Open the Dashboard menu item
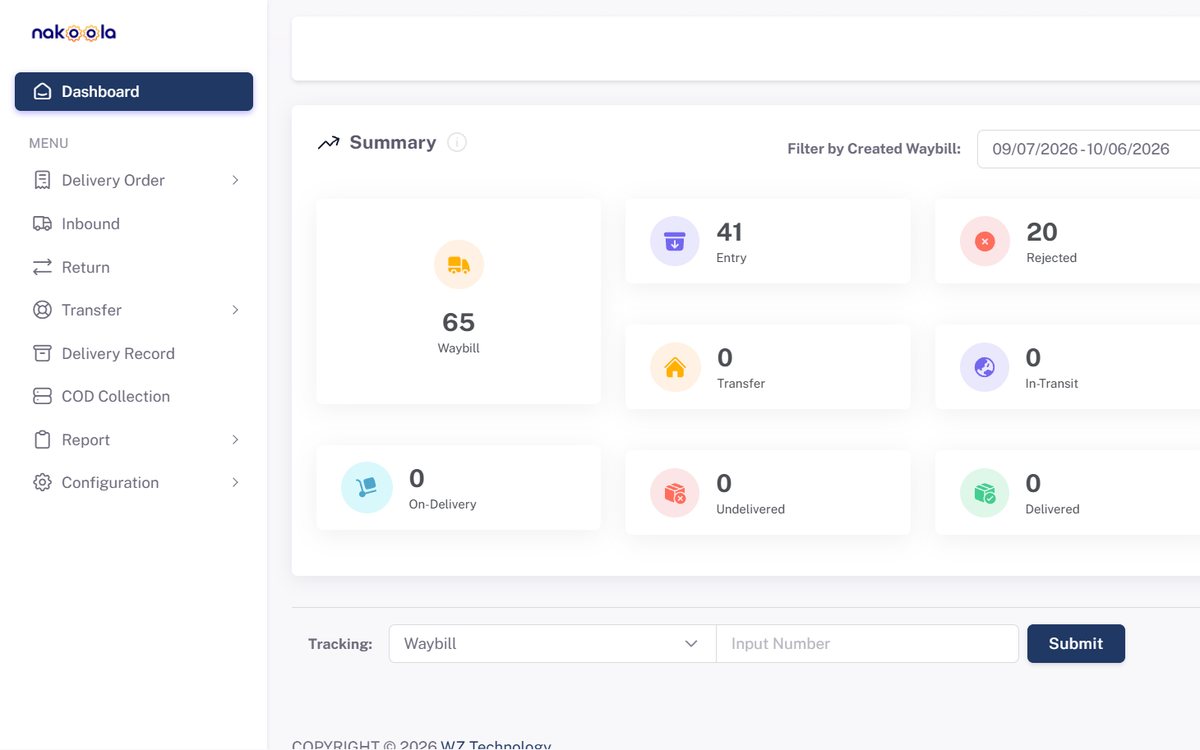 pos(134,91)
